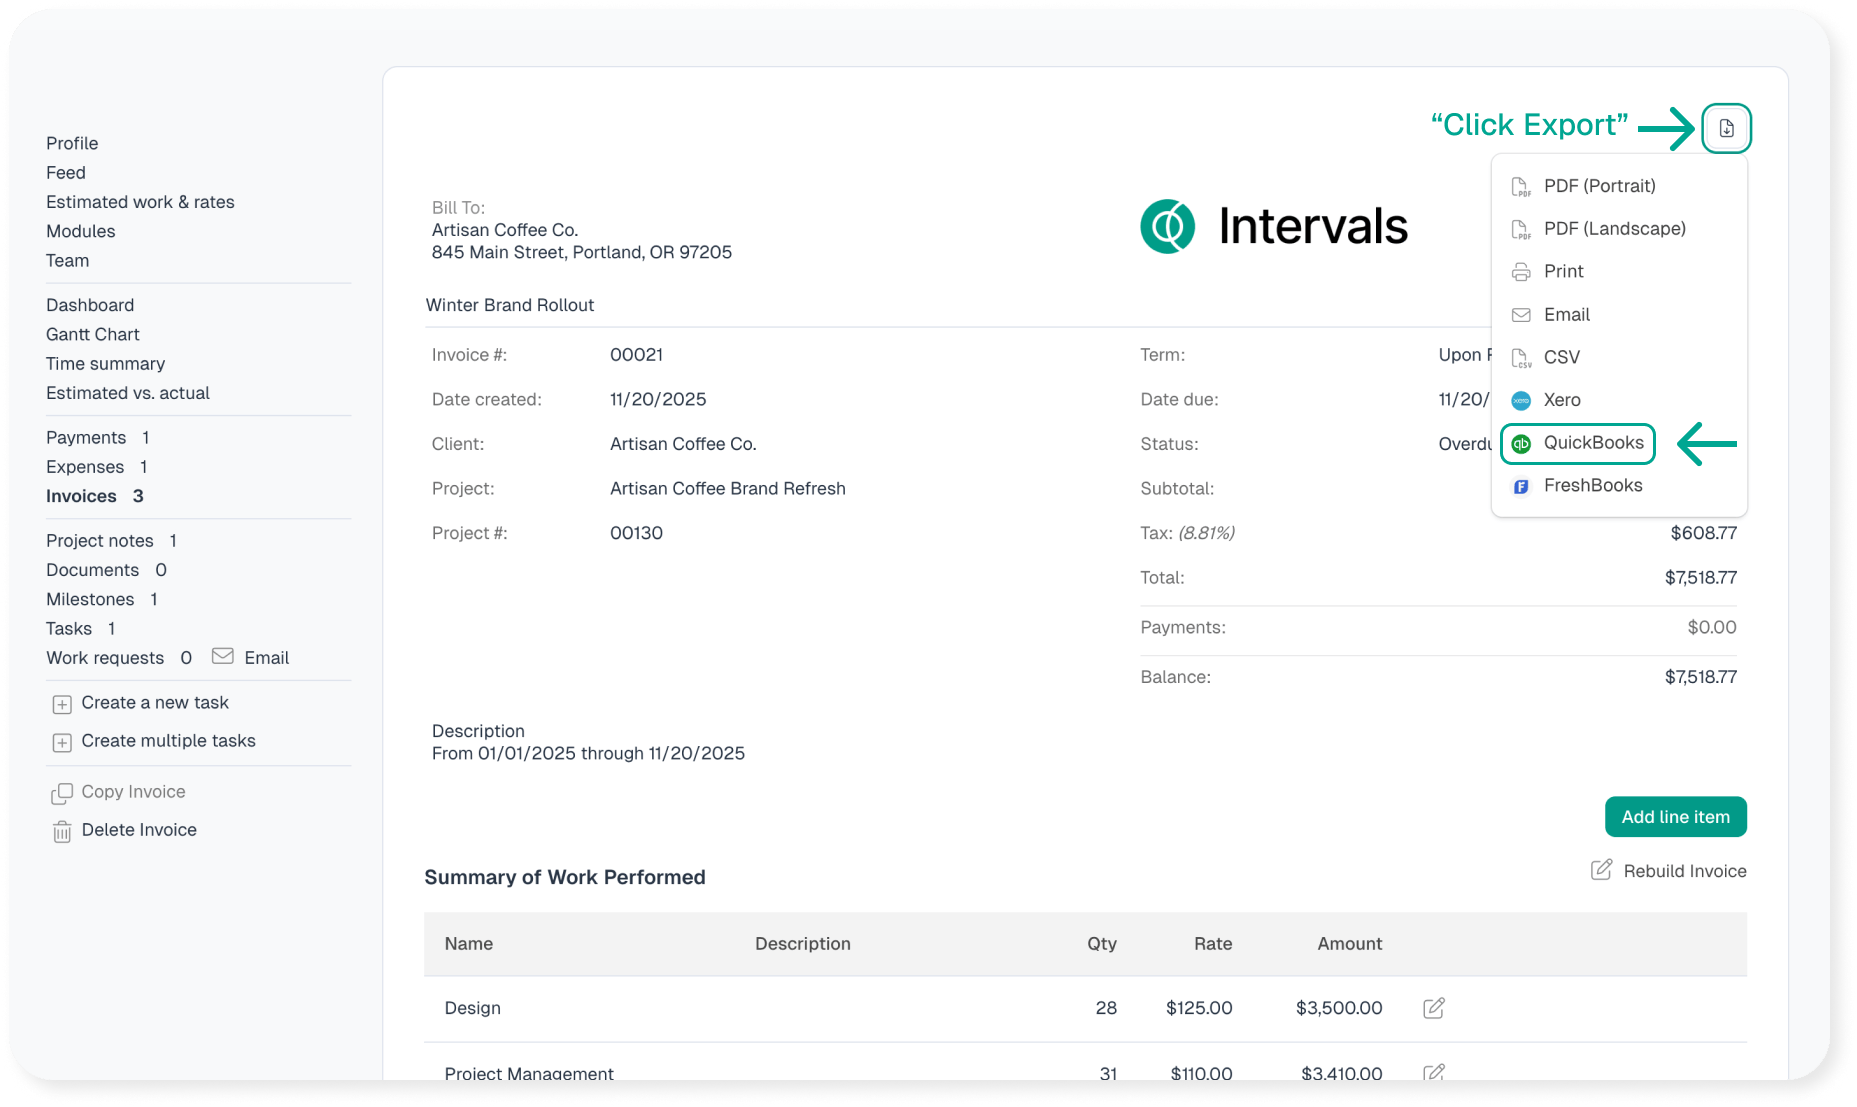Screen dimensions: 1857x1107
Task: Open the Gantt Chart sidebar link
Action: tap(93, 335)
